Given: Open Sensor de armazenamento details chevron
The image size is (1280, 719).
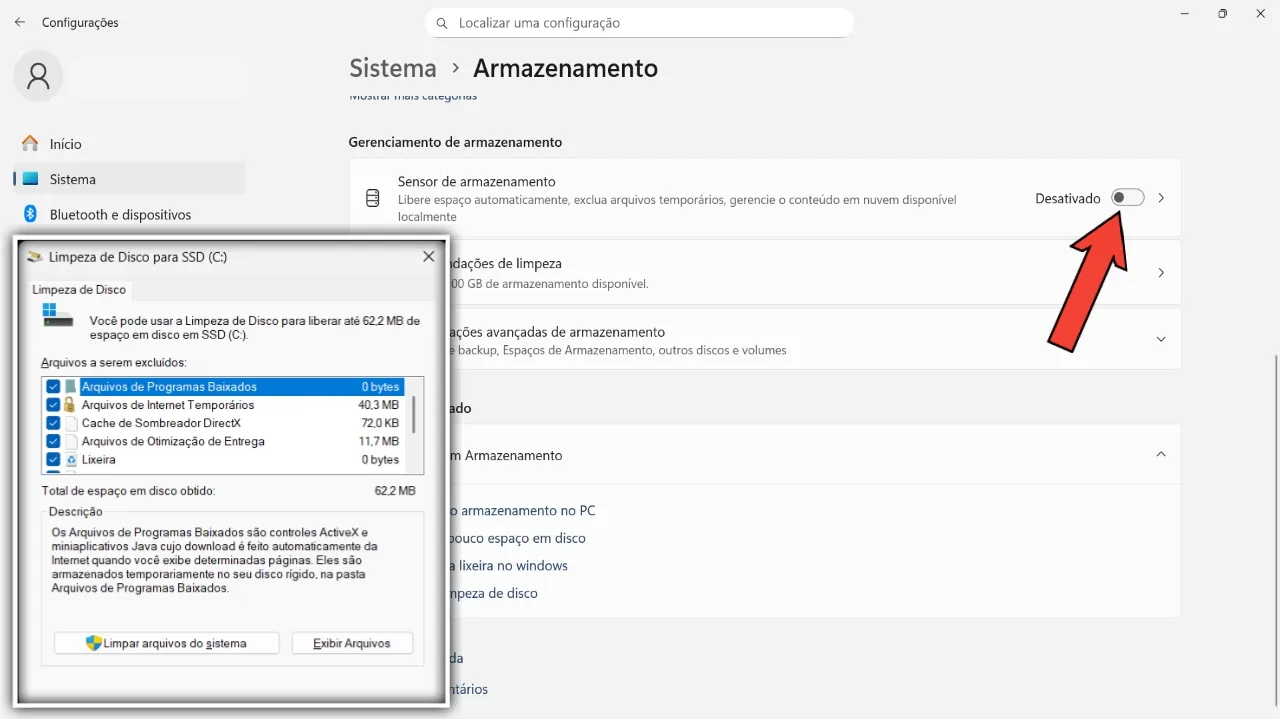Looking at the screenshot, I should (x=1160, y=197).
